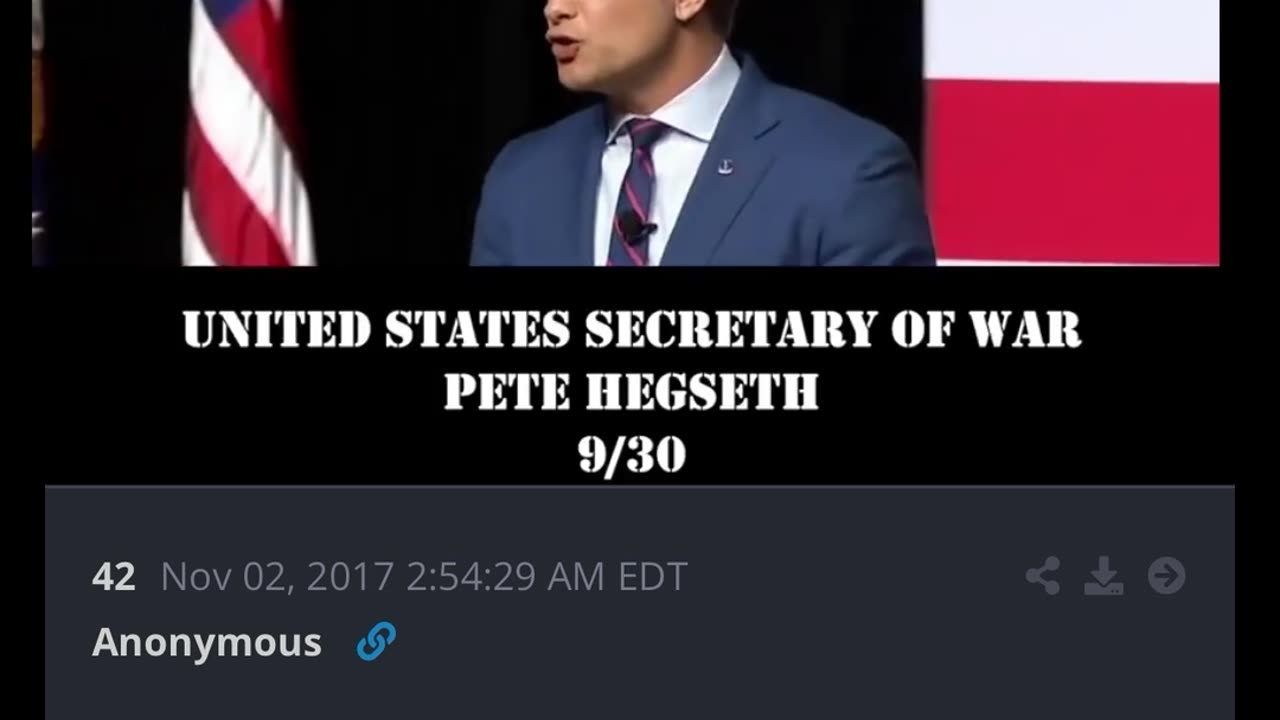Click the lapel microphone on the tie

(x=635, y=230)
